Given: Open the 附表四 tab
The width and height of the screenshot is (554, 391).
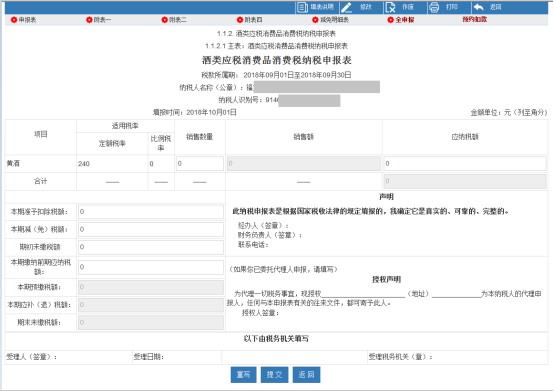Looking at the screenshot, I should tap(249, 20).
